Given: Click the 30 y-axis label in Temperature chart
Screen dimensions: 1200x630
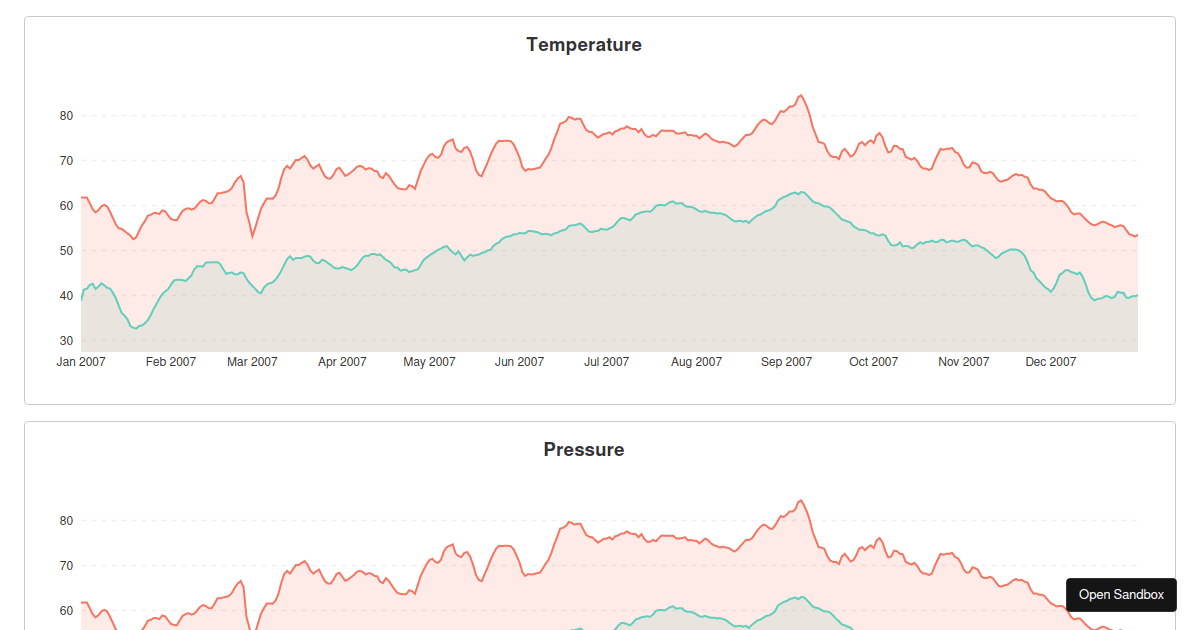Looking at the screenshot, I should [x=67, y=341].
